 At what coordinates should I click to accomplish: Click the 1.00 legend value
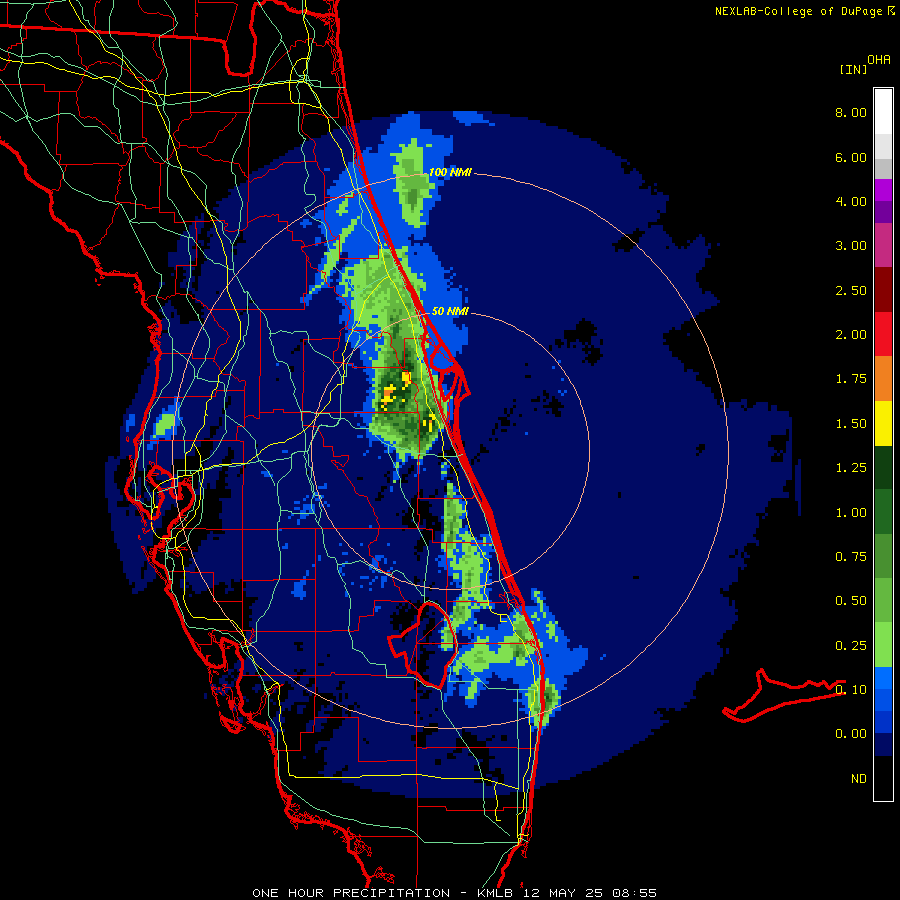coord(851,513)
